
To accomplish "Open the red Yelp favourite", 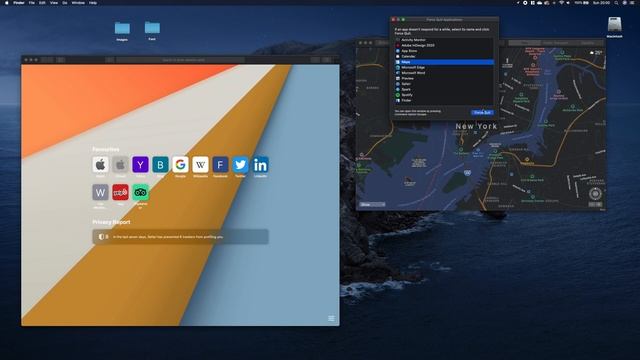I will click(120, 192).
